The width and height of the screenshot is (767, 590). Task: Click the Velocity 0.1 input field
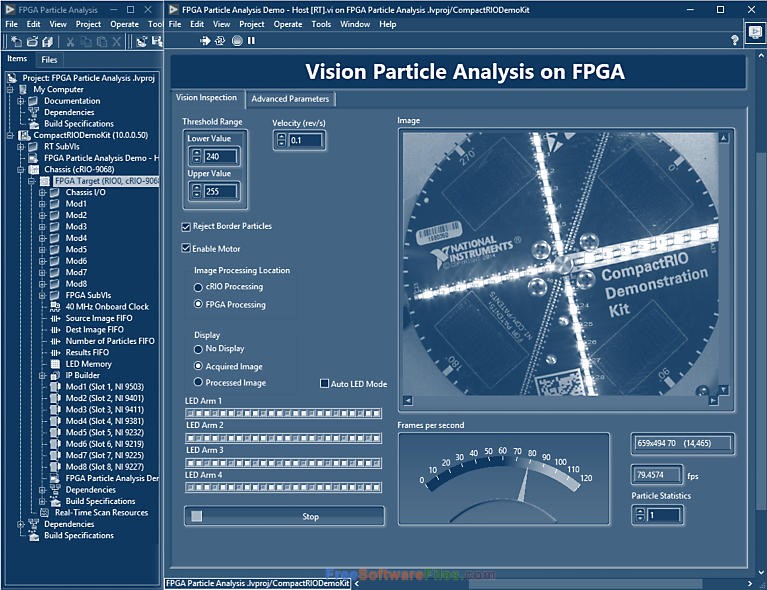[x=305, y=140]
